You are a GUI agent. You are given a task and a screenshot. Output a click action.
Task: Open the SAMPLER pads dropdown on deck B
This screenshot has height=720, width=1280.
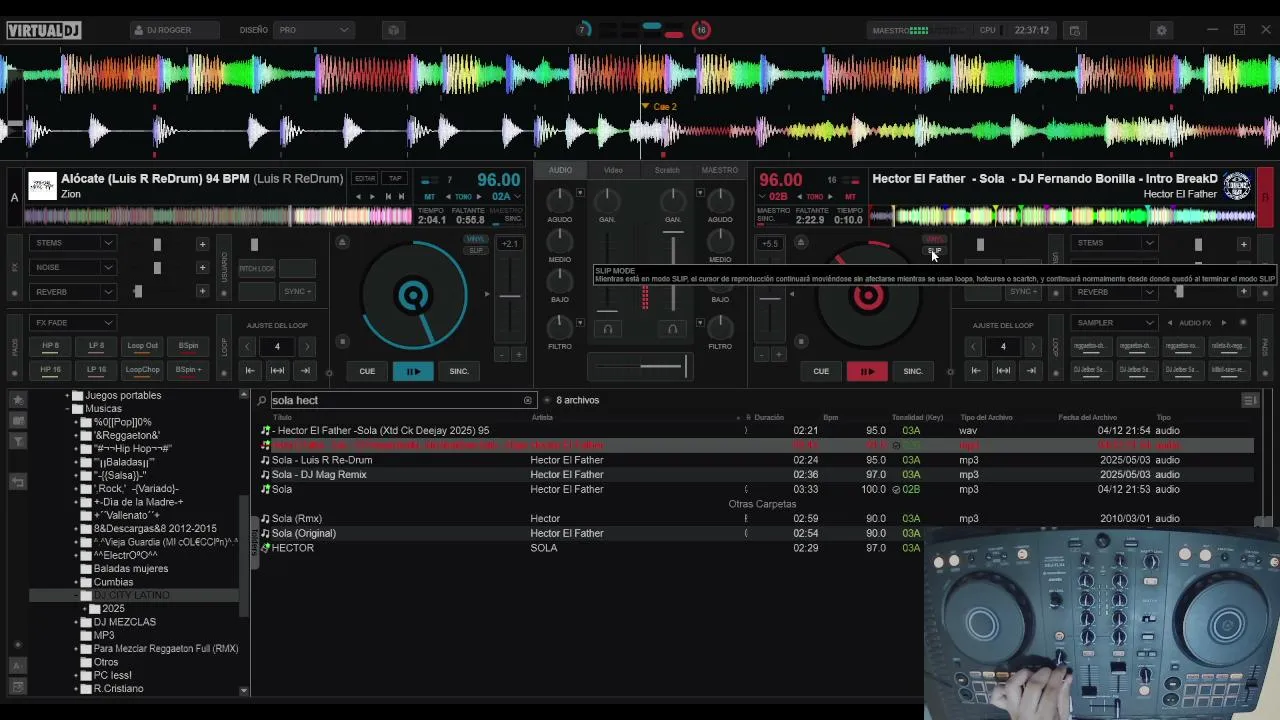[x=1115, y=323]
